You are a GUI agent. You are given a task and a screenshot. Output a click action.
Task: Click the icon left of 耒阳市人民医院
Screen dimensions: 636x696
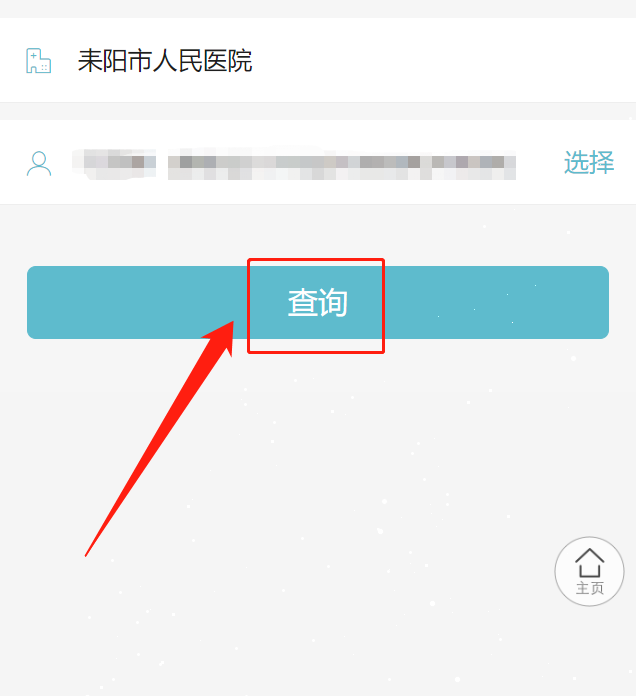[39, 61]
